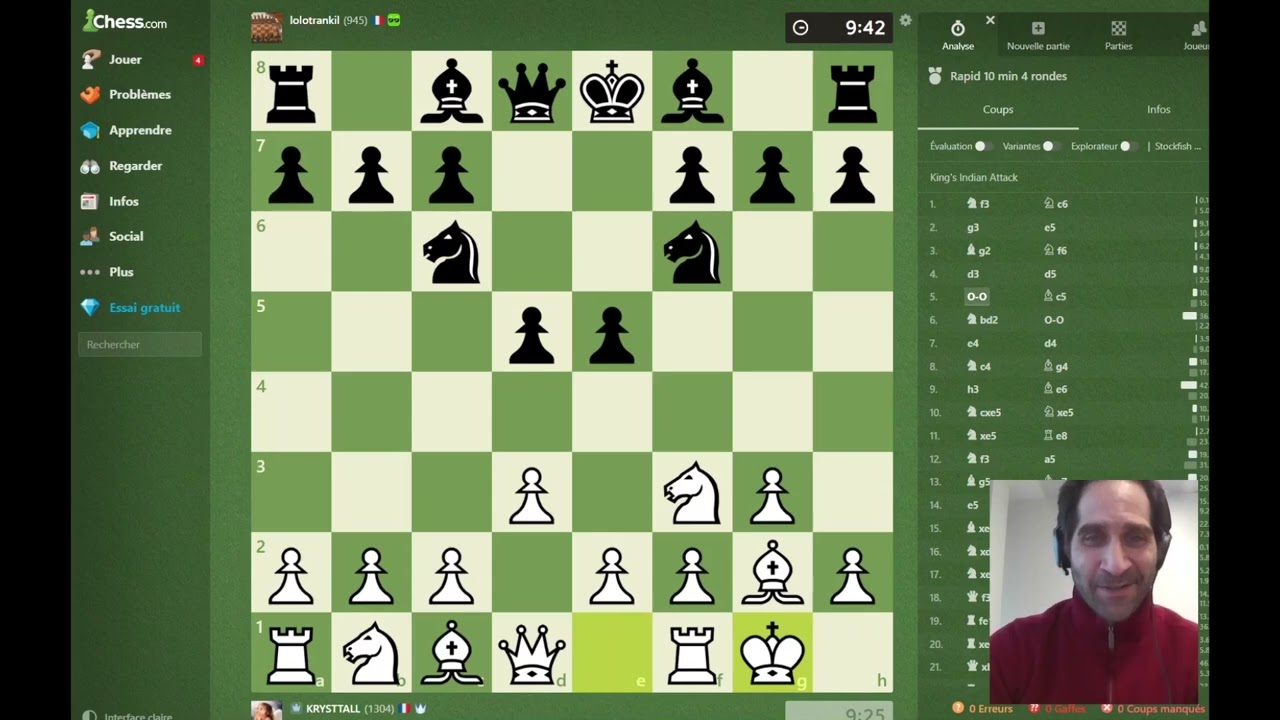Image resolution: width=1280 pixels, height=720 pixels.
Task: Click the red notification badge on Jouer
Action: [x=198, y=60]
